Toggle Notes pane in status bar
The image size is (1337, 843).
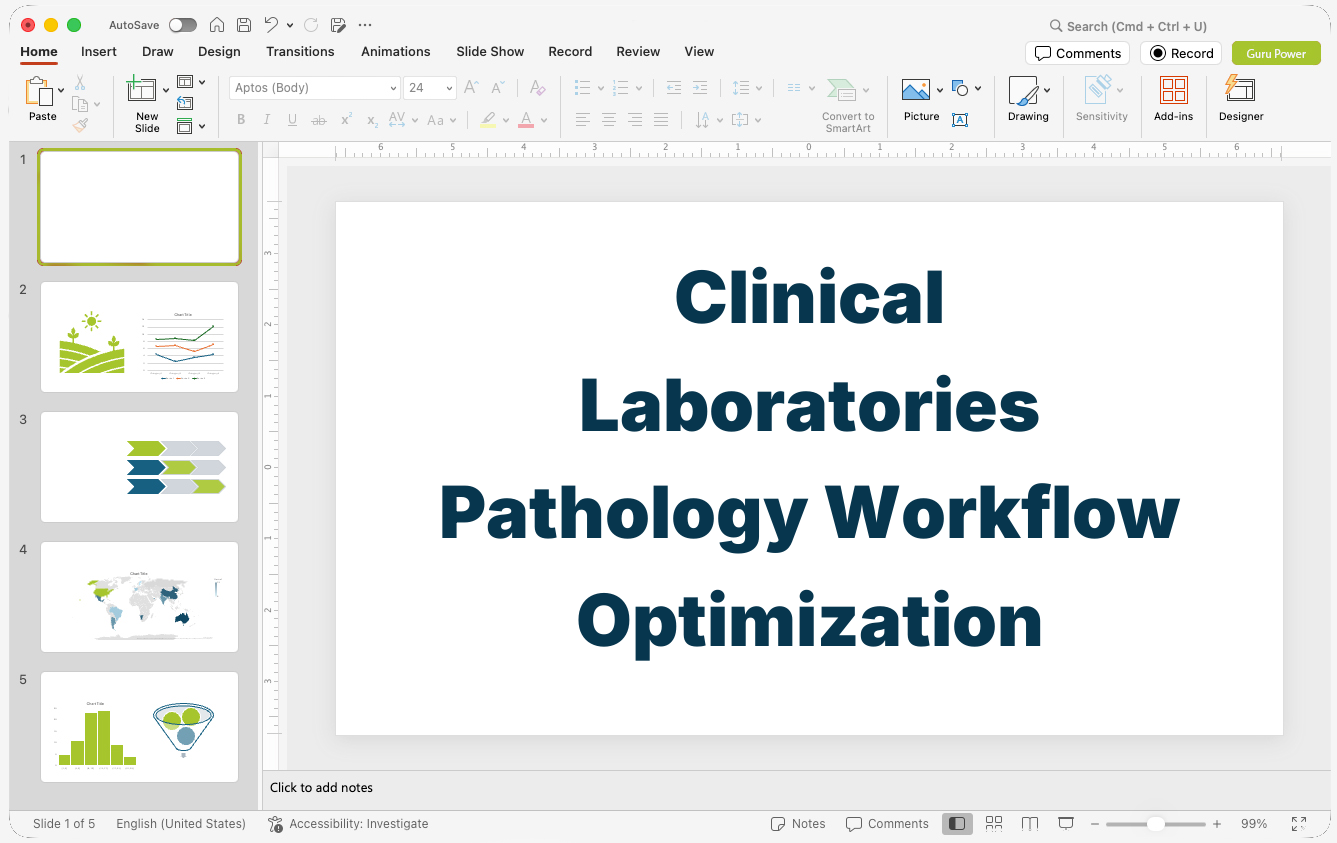tap(798, 824)
